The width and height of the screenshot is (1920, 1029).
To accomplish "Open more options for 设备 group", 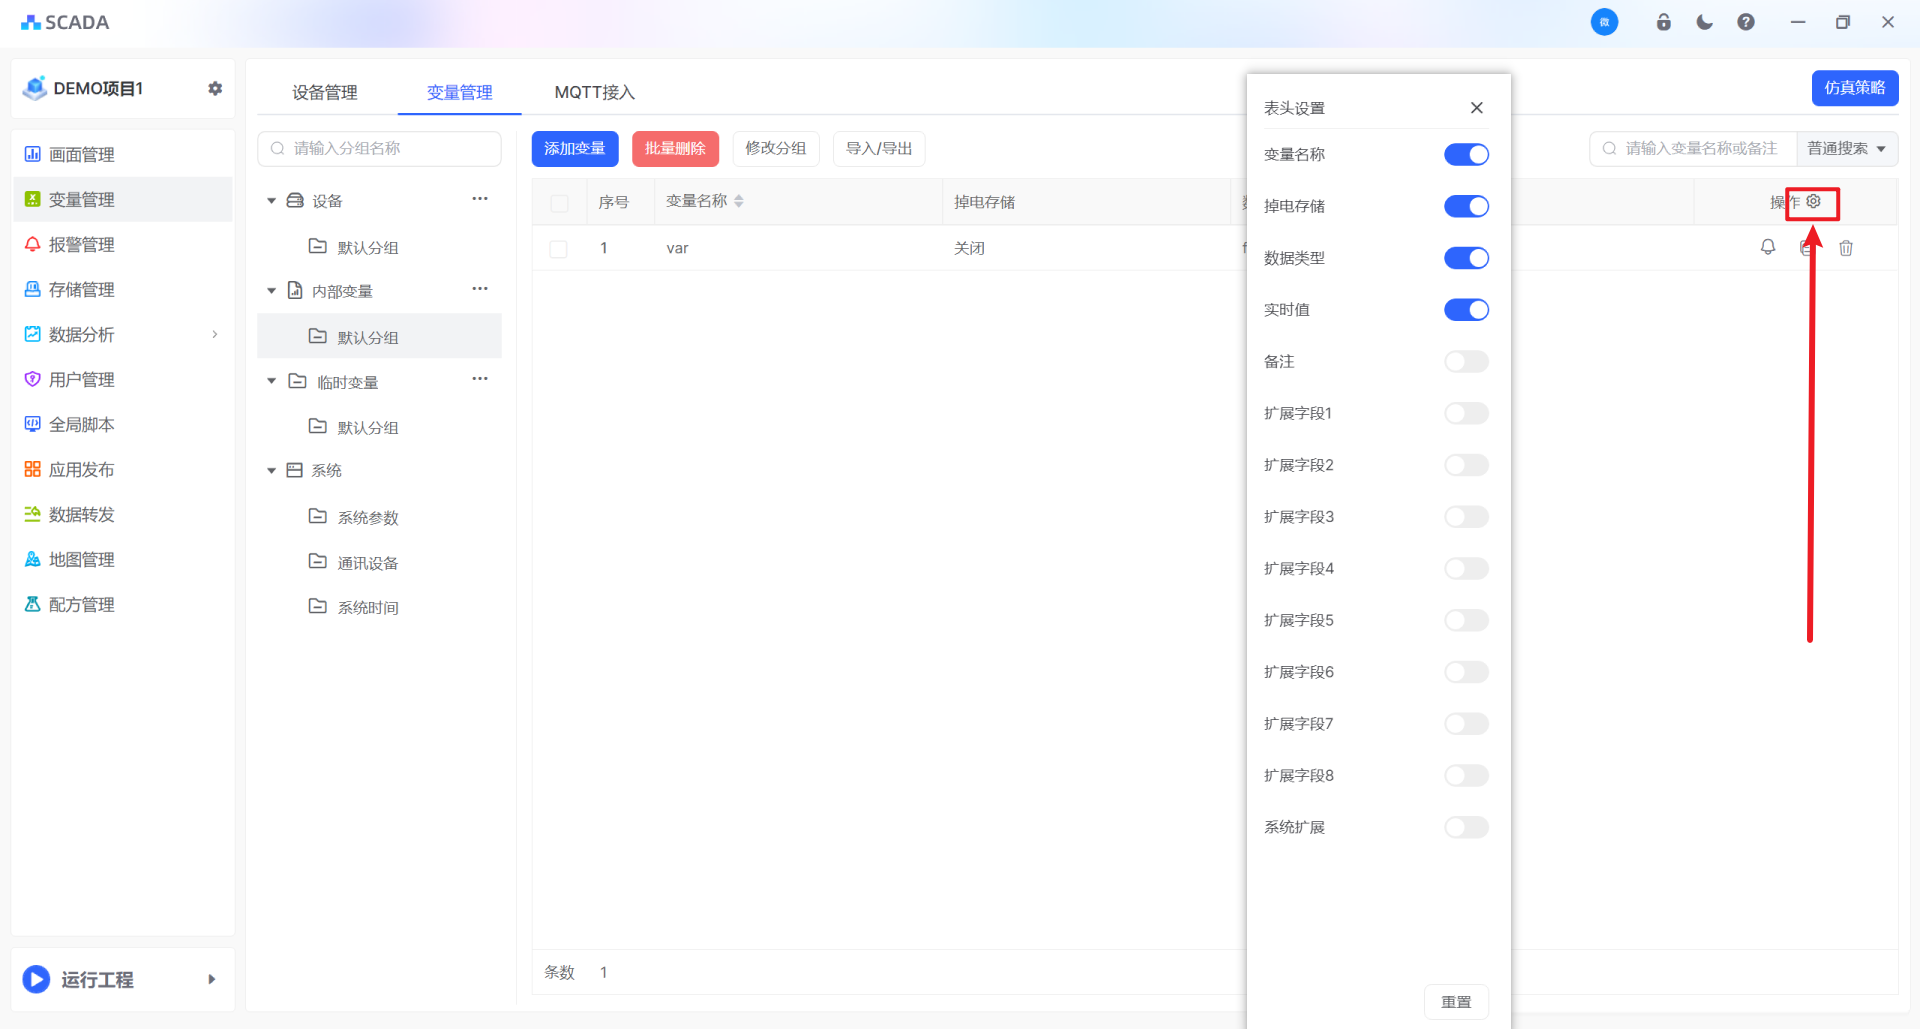I will (480, 199).
